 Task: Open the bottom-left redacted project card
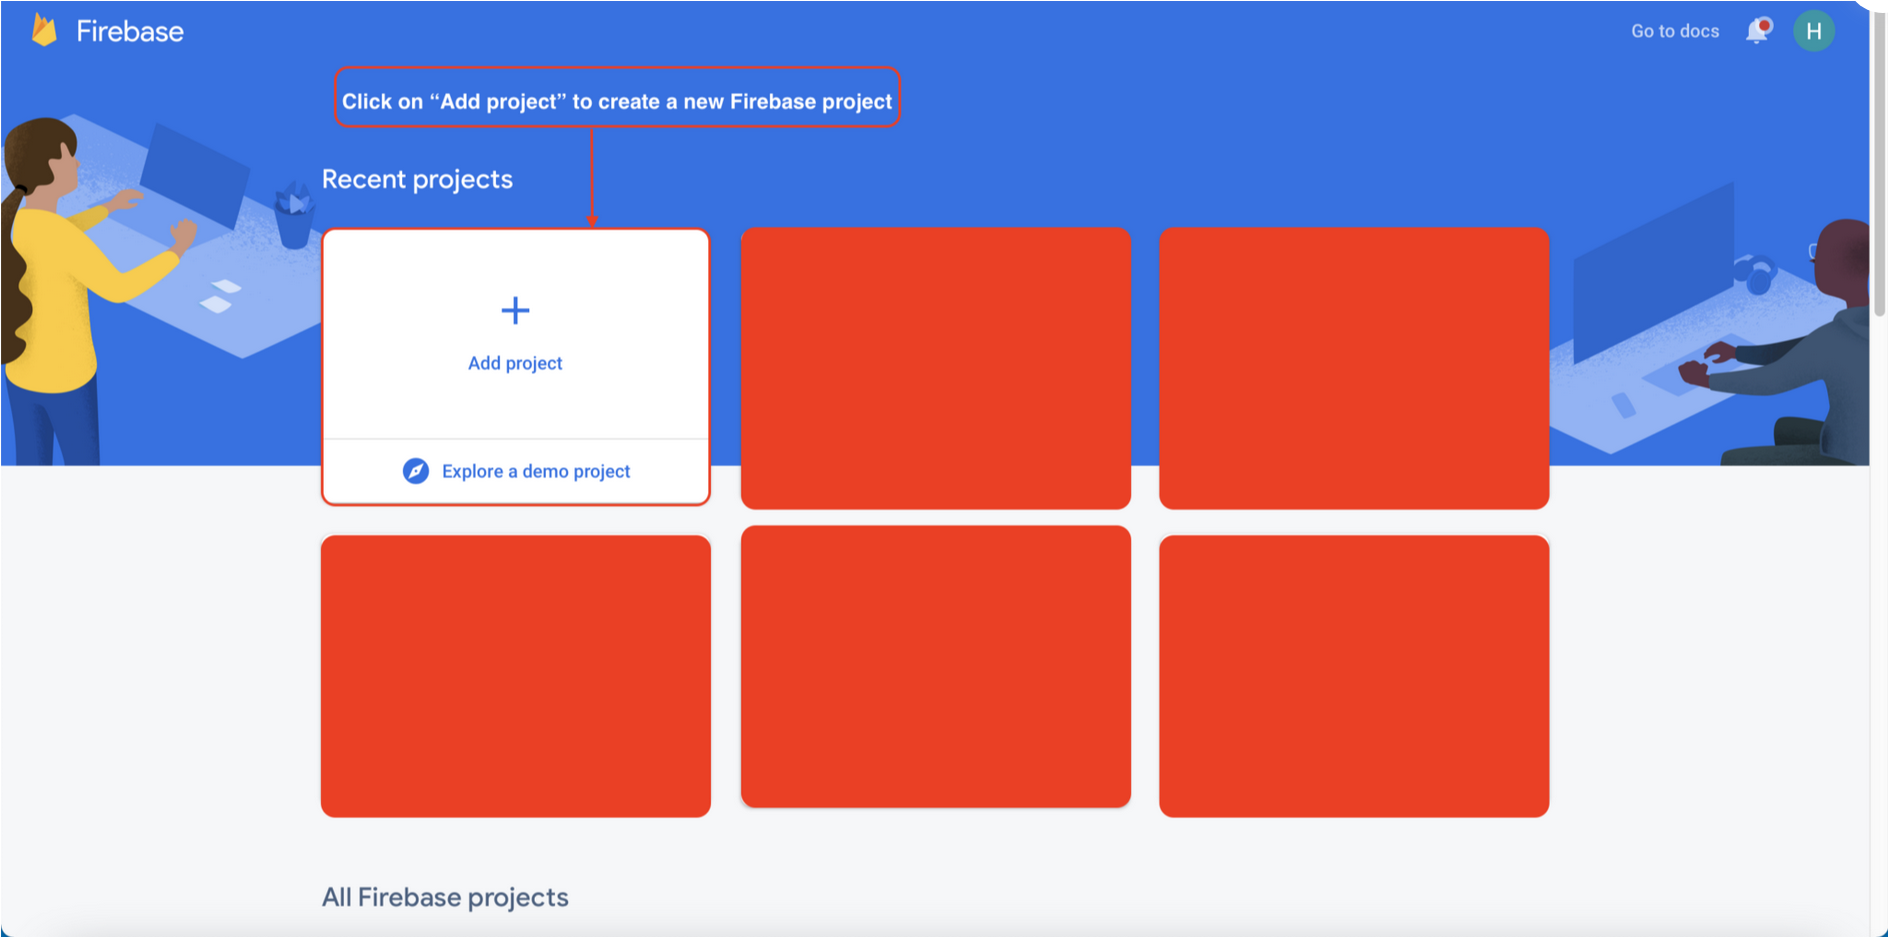[516, 676]
